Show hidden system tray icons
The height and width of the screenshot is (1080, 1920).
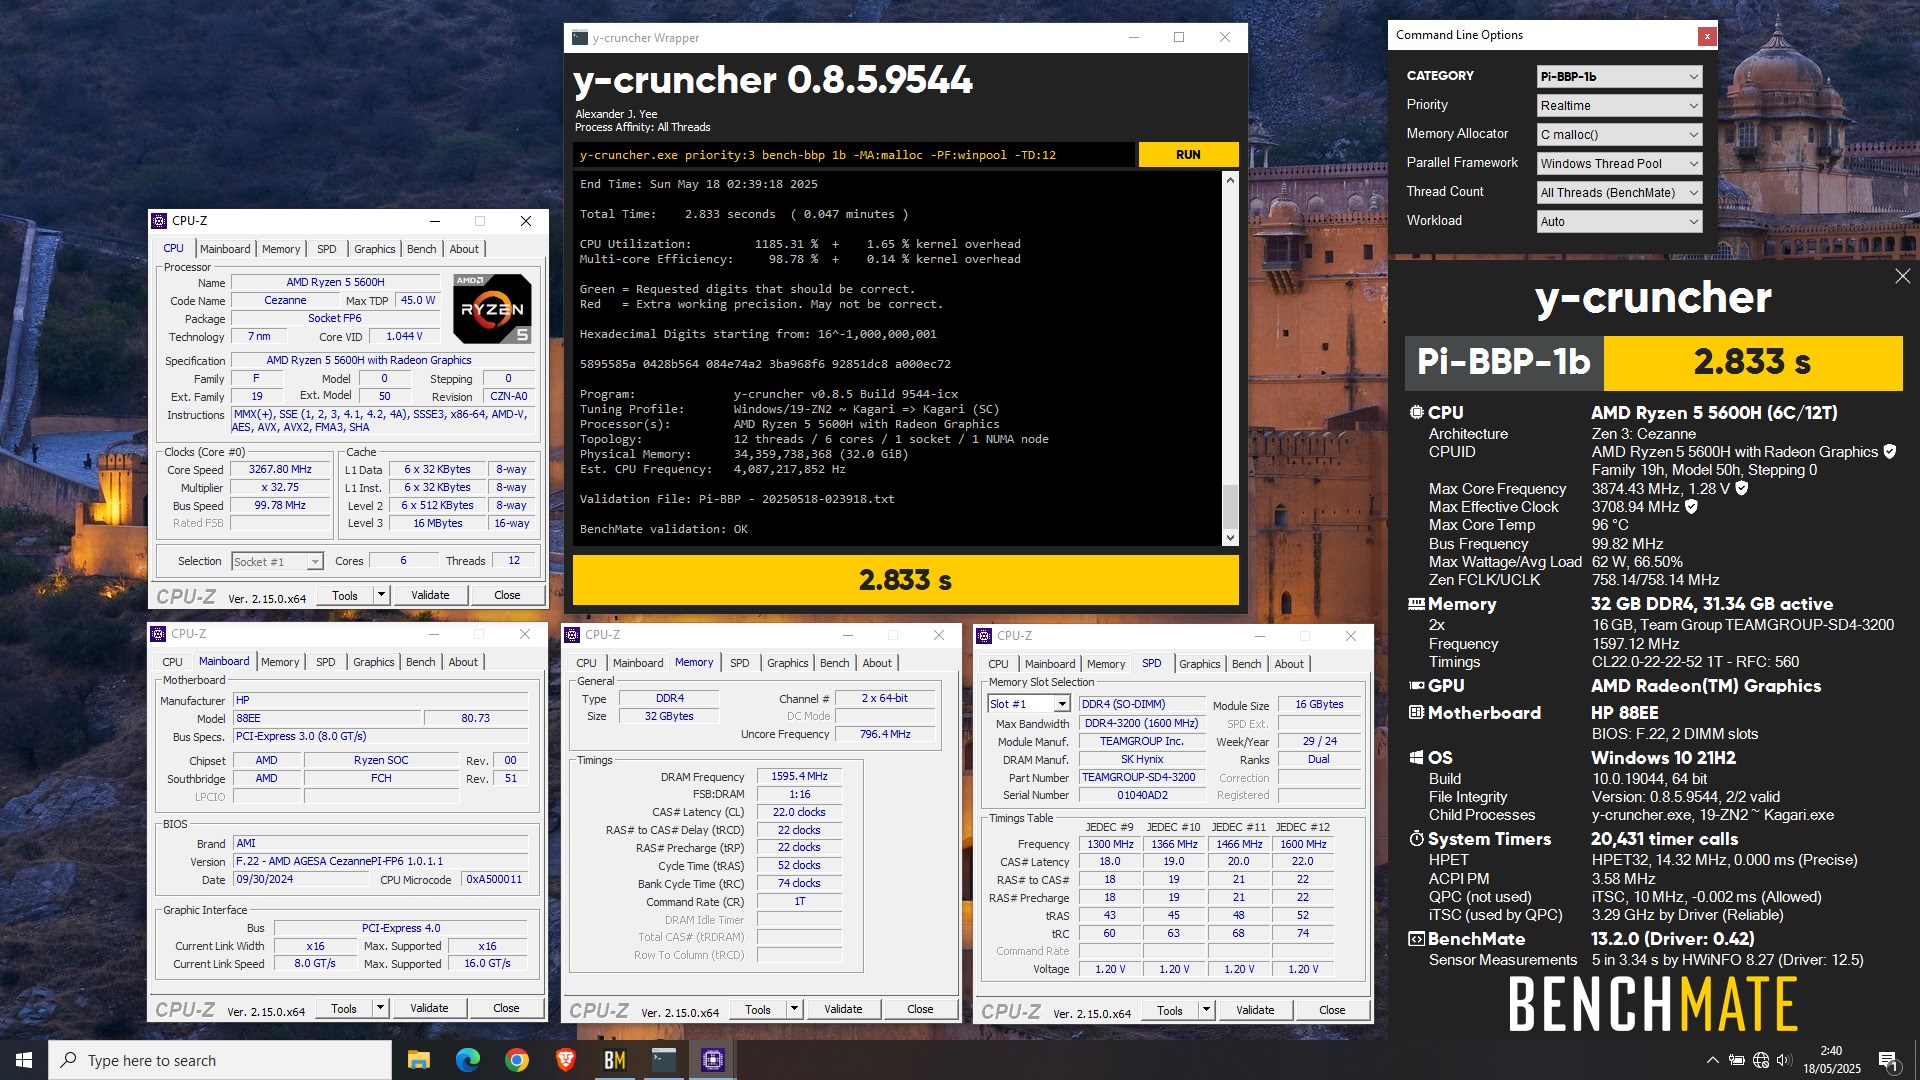click(1712, 1060)
